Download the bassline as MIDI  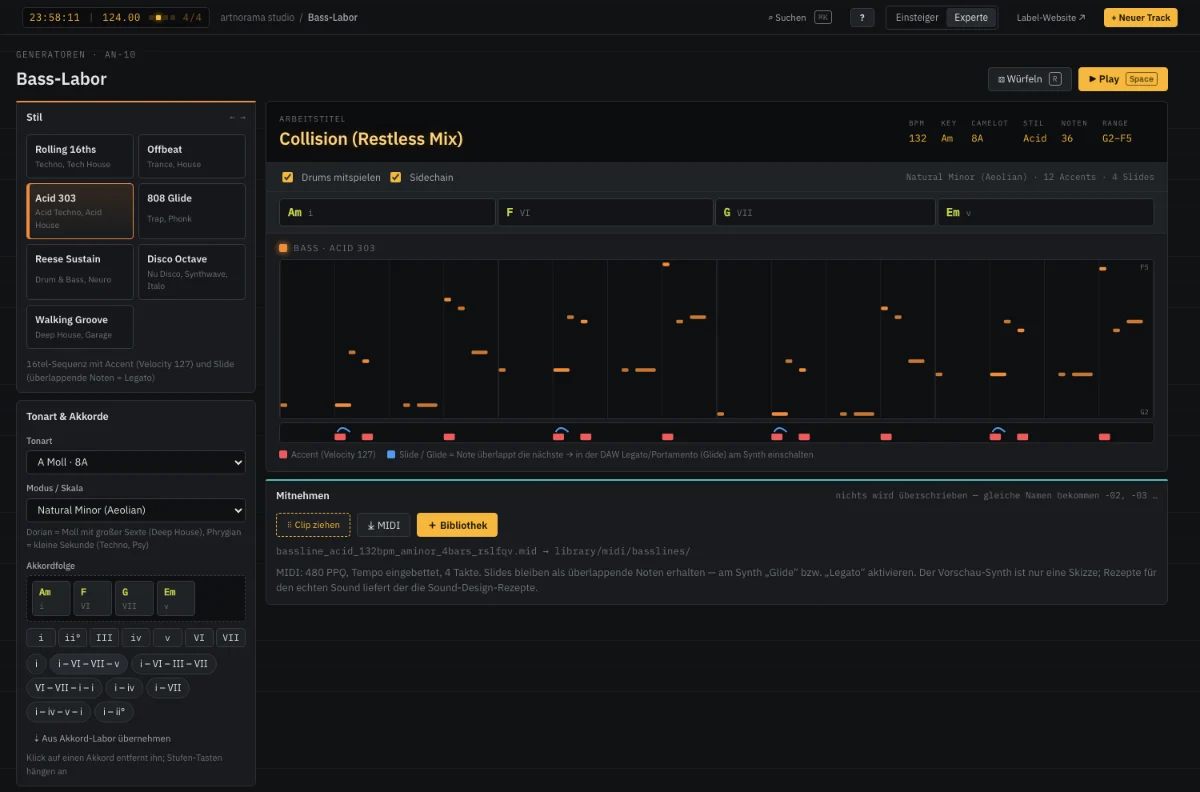coord(384,525)
